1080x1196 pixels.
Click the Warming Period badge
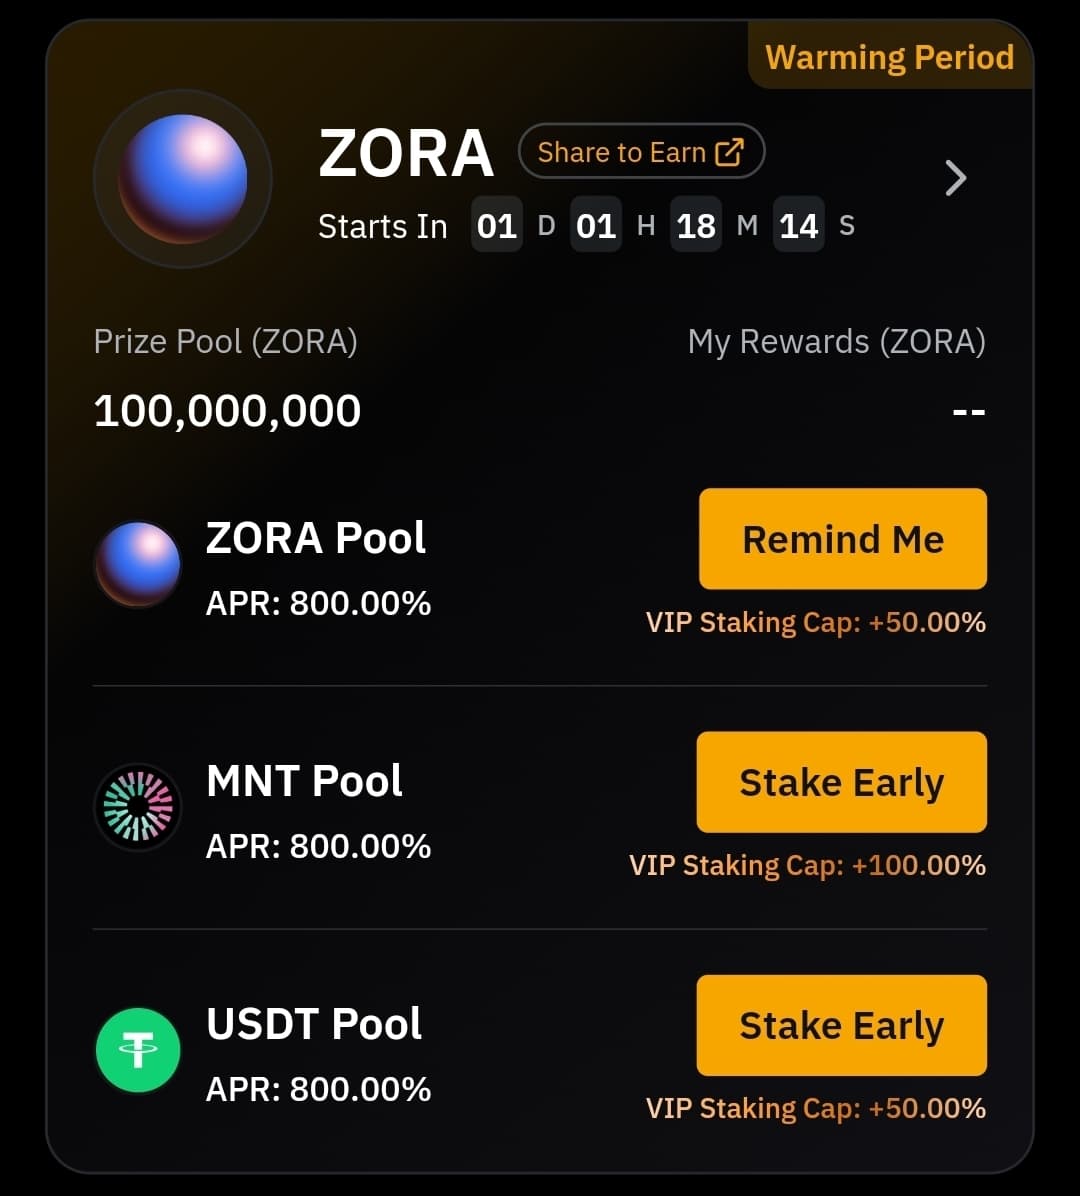889,57
